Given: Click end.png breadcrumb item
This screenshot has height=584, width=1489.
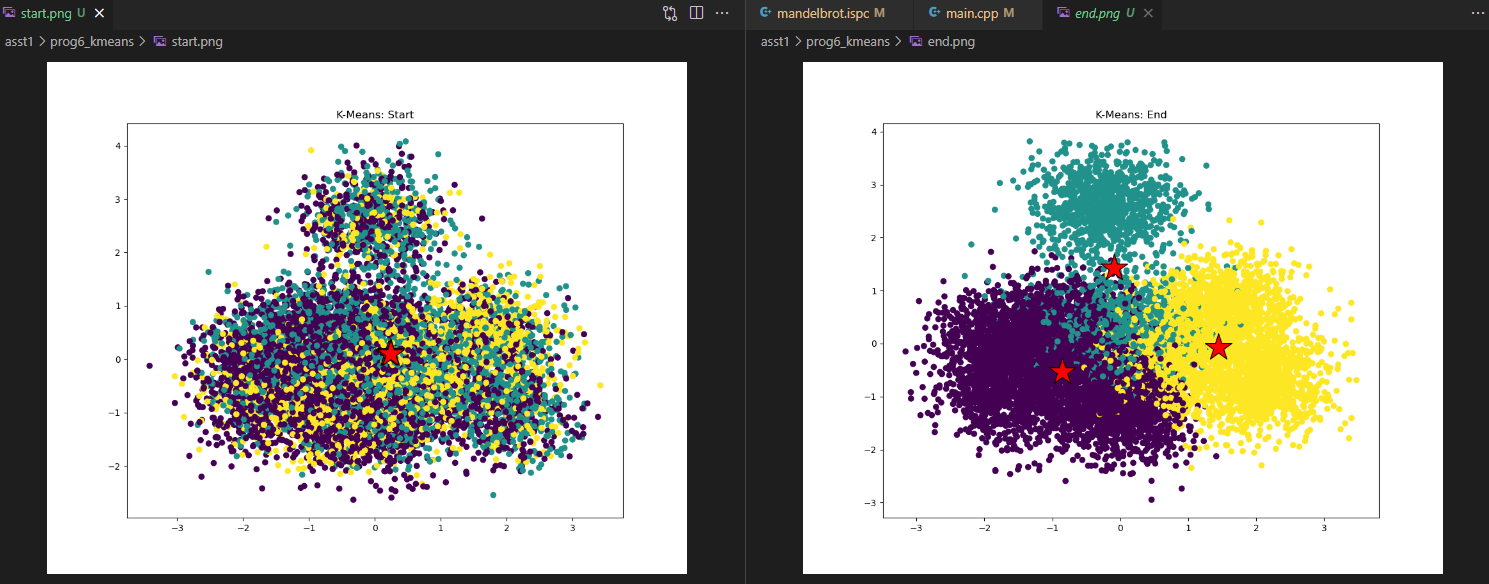Looking at the screenshot, I should click(x=951, y=41).
